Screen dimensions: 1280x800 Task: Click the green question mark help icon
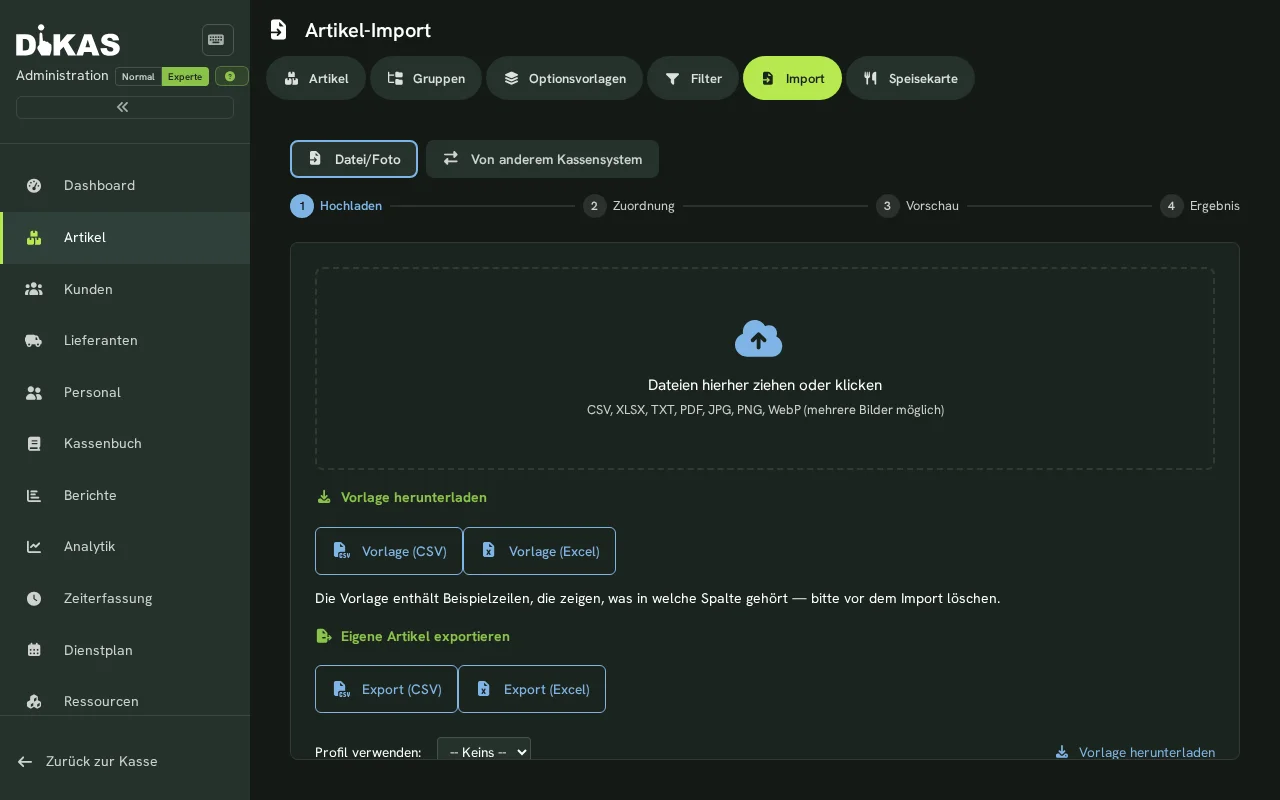(x=231, y=76)
